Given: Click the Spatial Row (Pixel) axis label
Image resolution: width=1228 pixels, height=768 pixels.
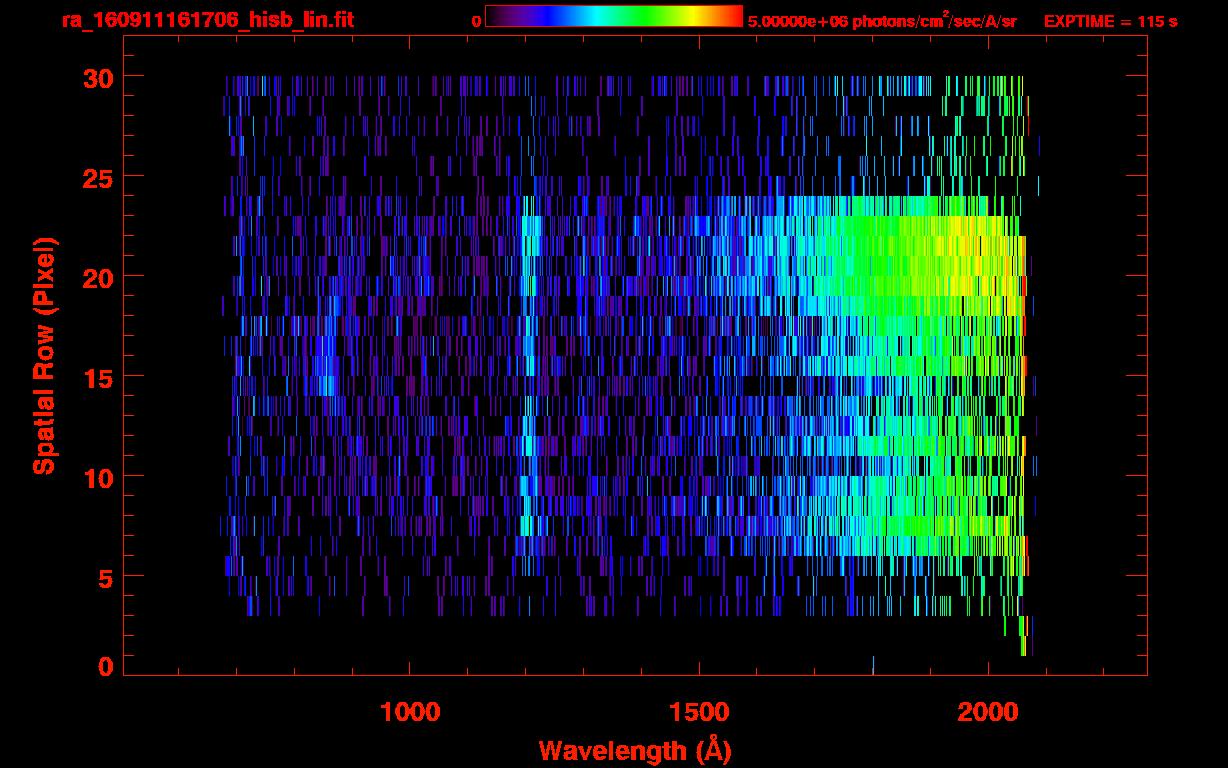Looking at the screenshot, I should click(45, 355).
